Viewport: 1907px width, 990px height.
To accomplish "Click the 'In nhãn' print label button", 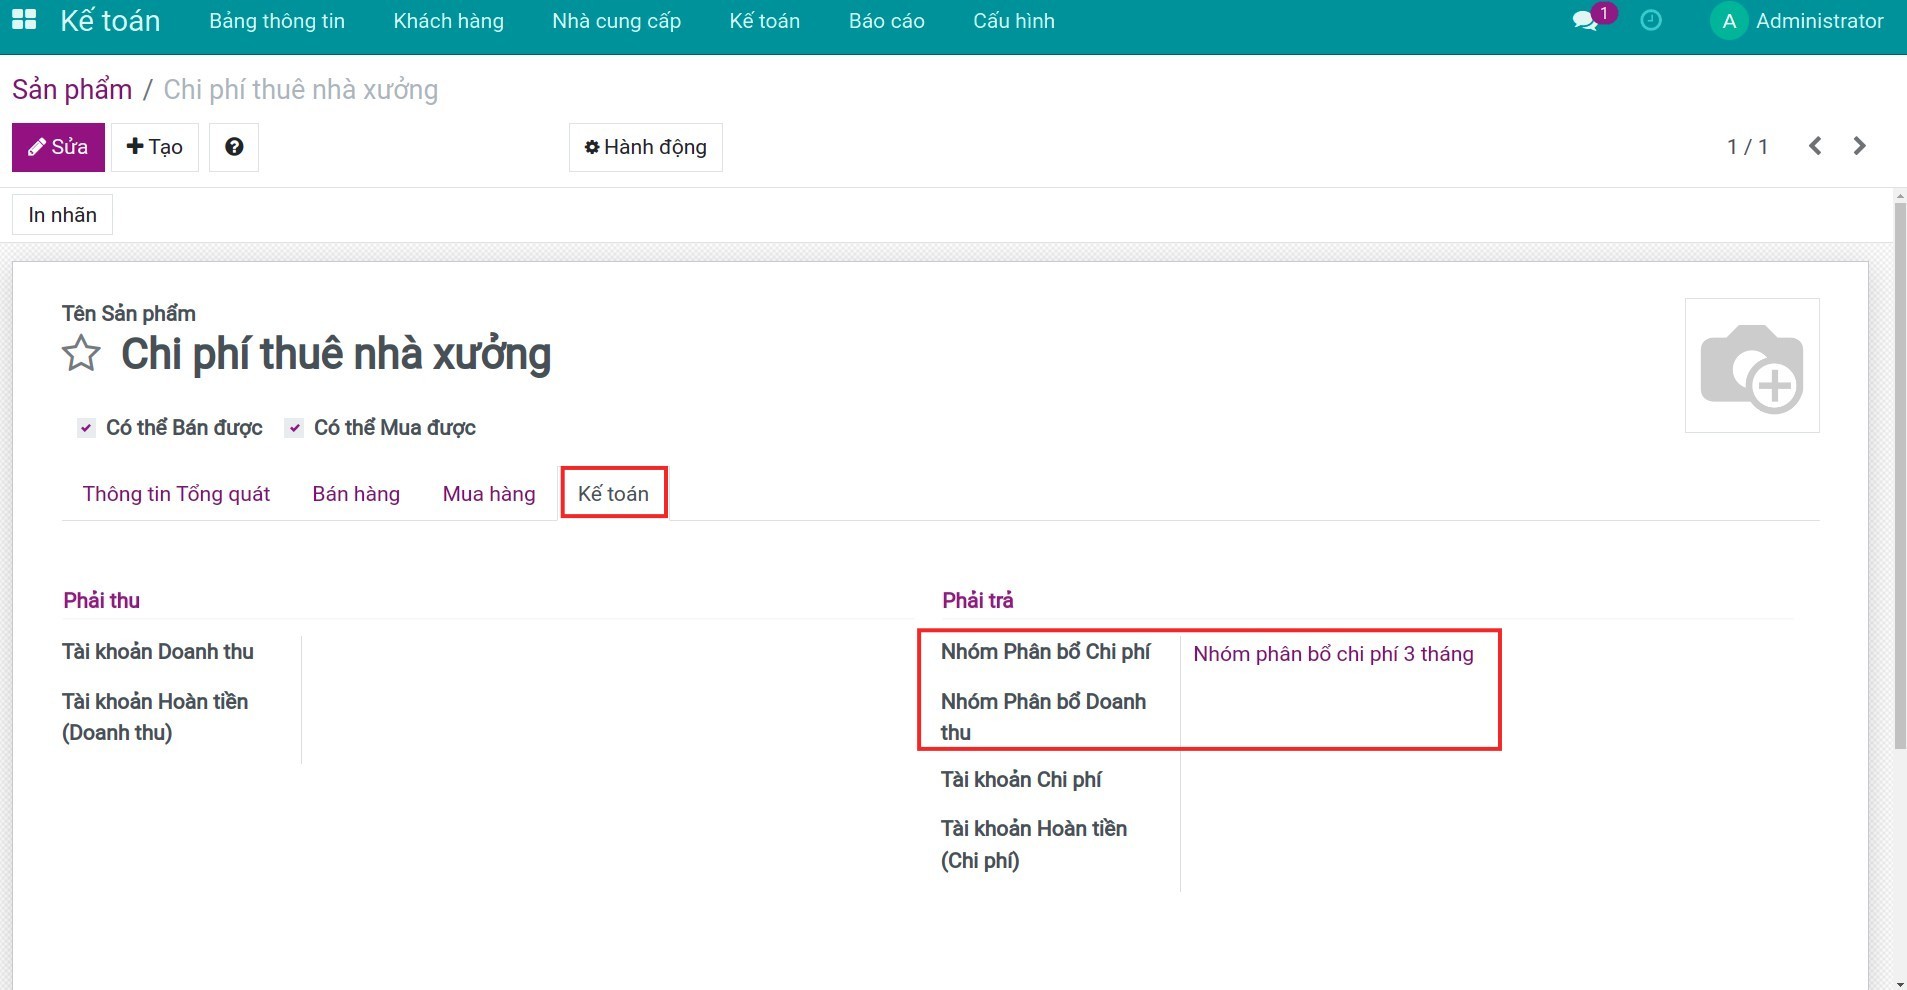I will (62, 215).
